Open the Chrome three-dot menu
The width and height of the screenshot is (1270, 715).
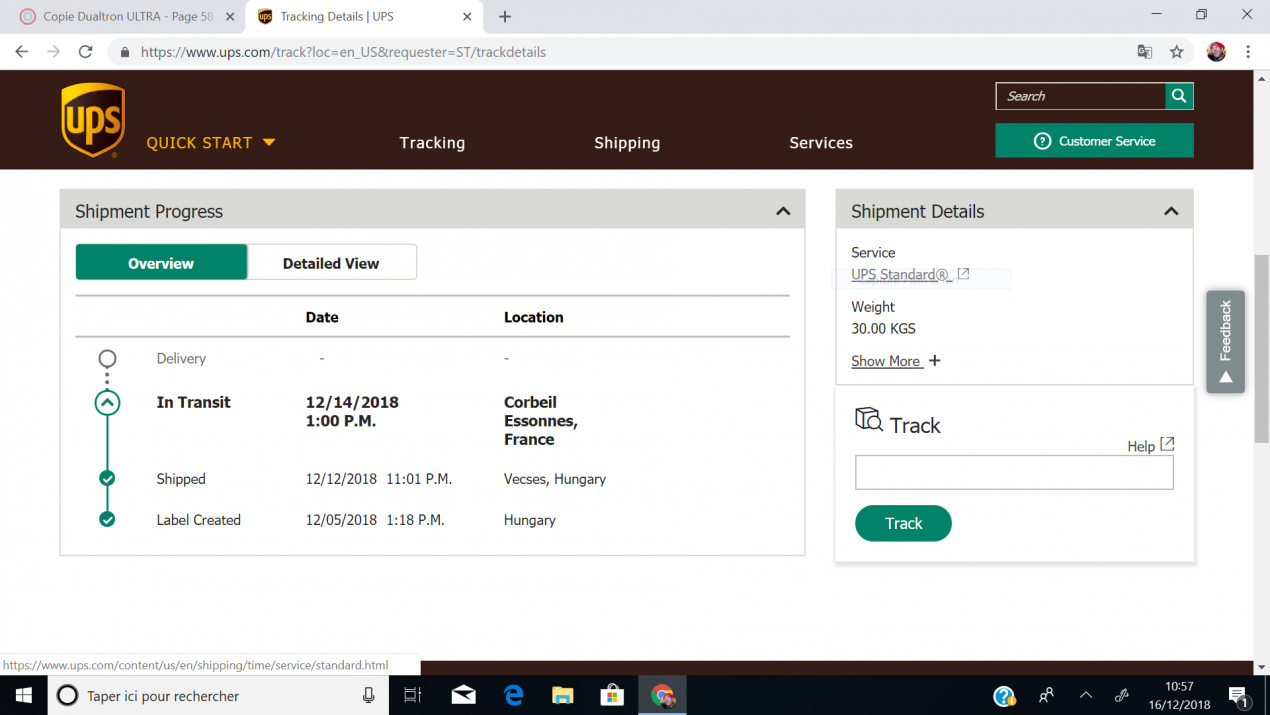point(1248,52)
